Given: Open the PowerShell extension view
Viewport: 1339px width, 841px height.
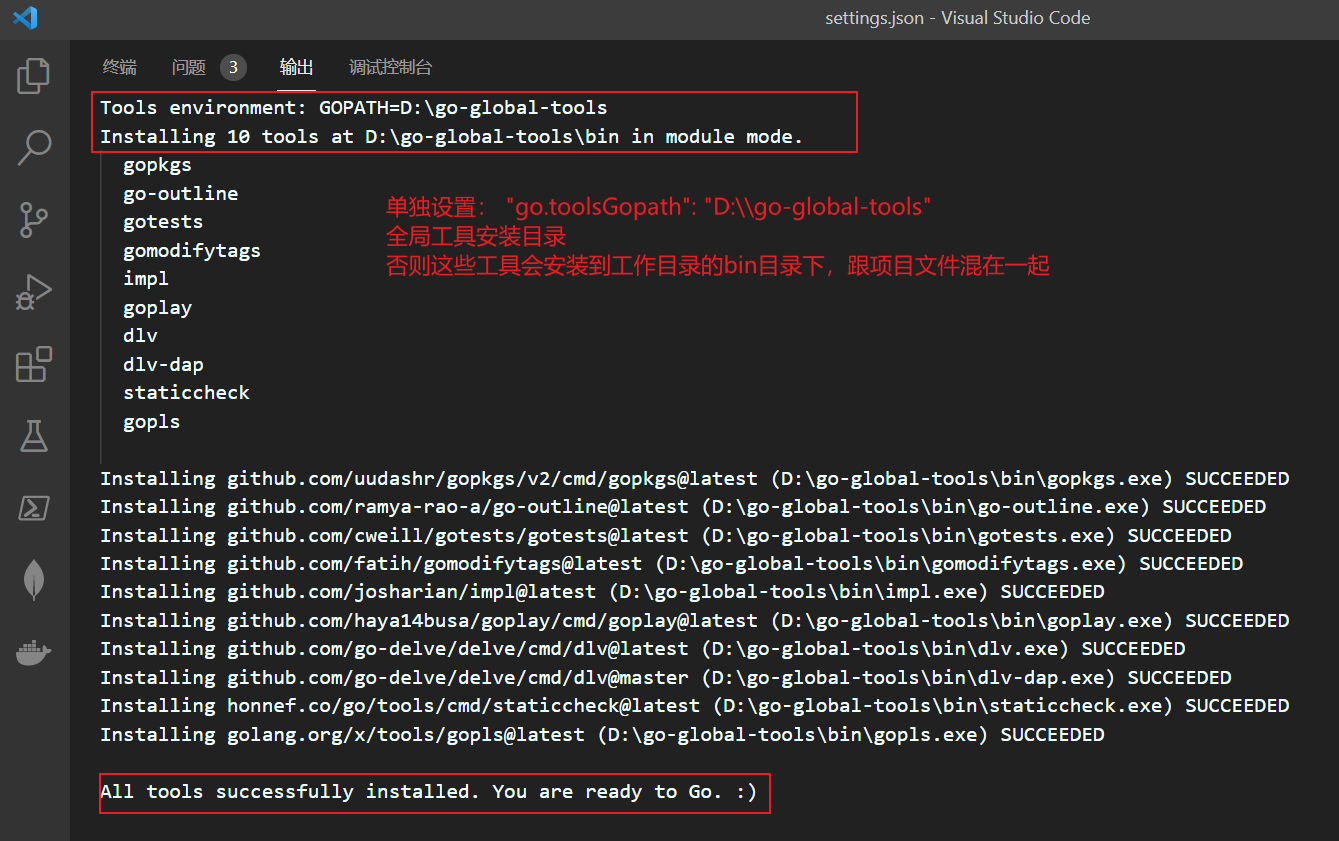Looking at the screenshot, I should (x=34, y=508).
